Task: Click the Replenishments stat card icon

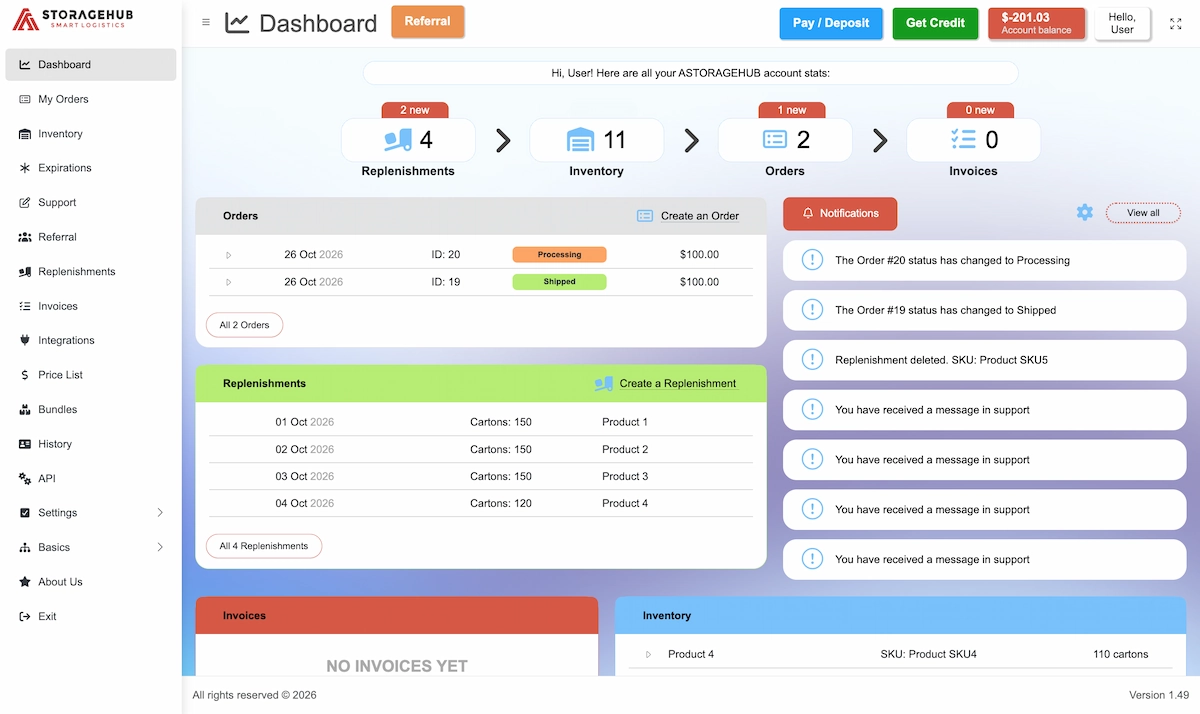Action: (x=398, y=140)
